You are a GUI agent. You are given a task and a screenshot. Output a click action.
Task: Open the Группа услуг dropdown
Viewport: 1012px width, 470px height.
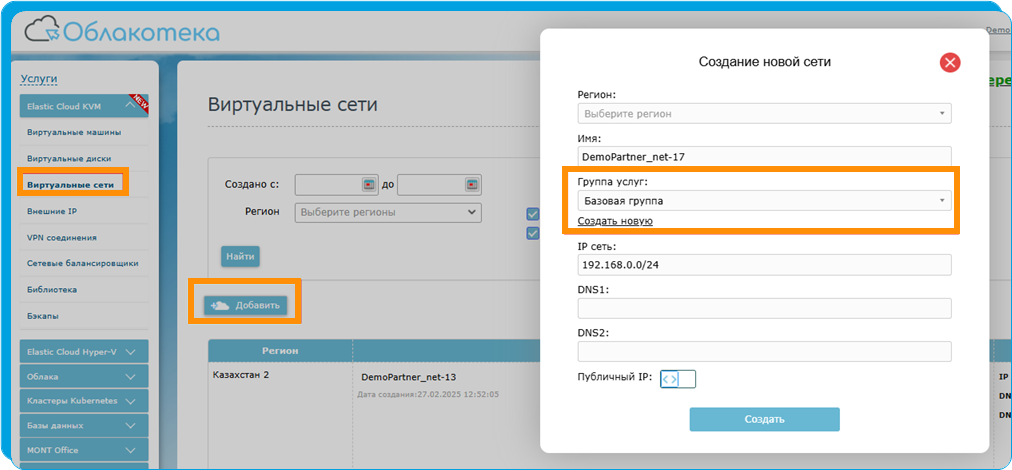pyautogui.click(x=764, y=201)
